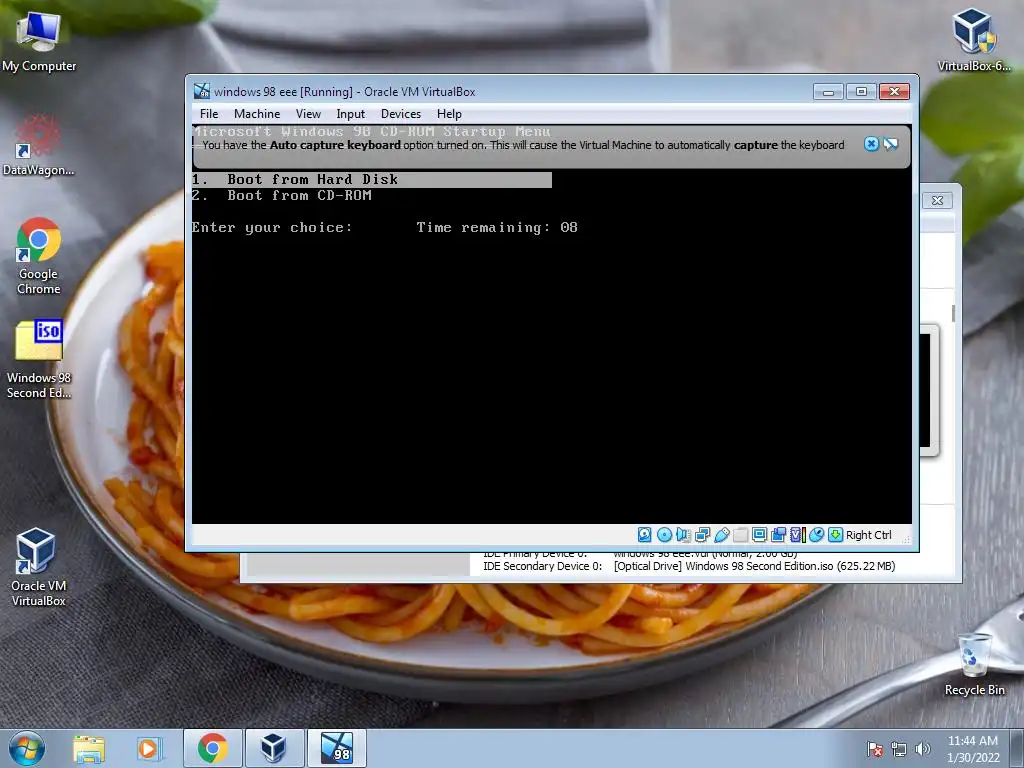Viewport: 1024px width, 768px height.
Task: Select the Windows 98 Second Edition ISO file
Action: 39,359
